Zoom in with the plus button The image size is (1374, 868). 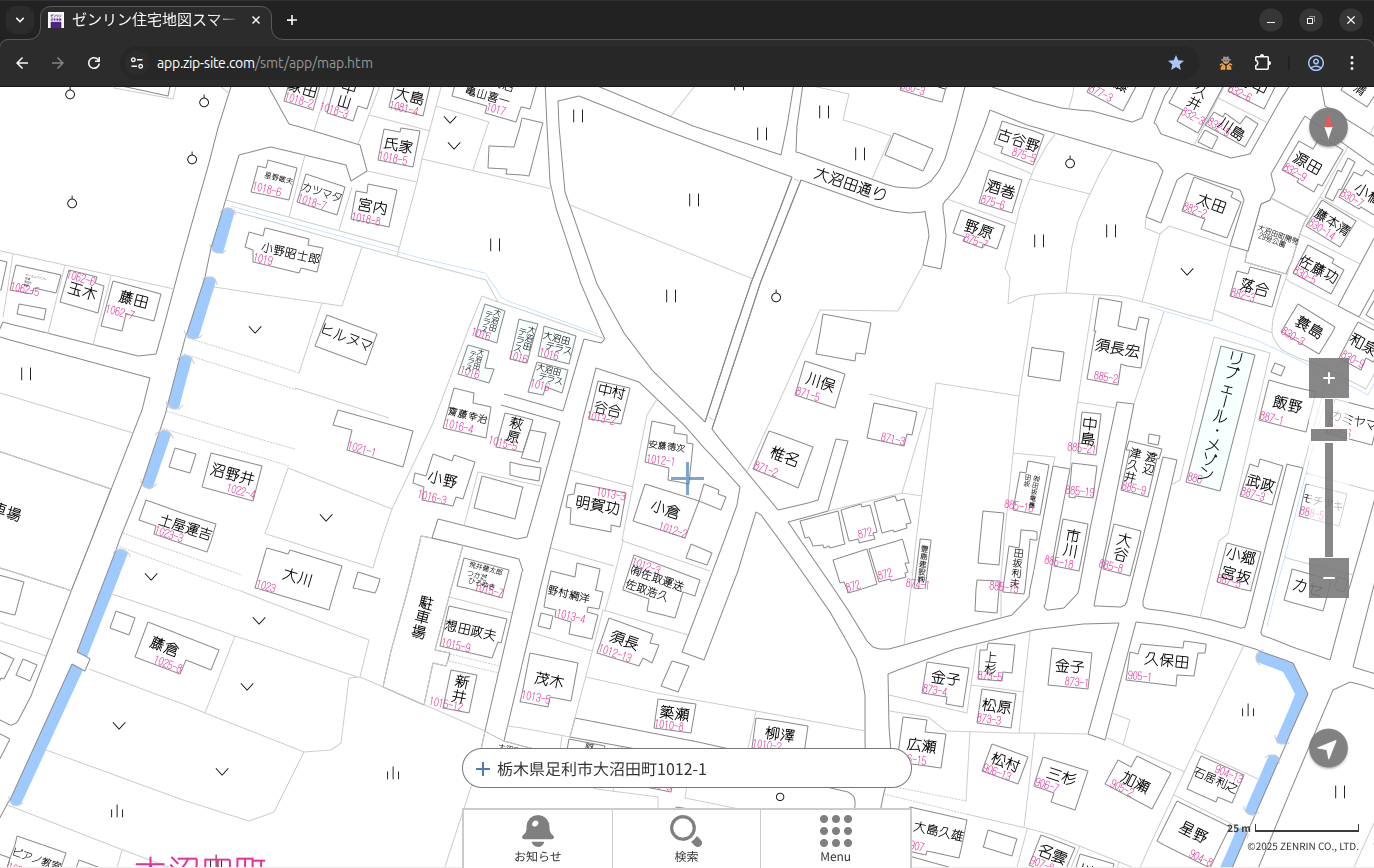(1328, 378)
